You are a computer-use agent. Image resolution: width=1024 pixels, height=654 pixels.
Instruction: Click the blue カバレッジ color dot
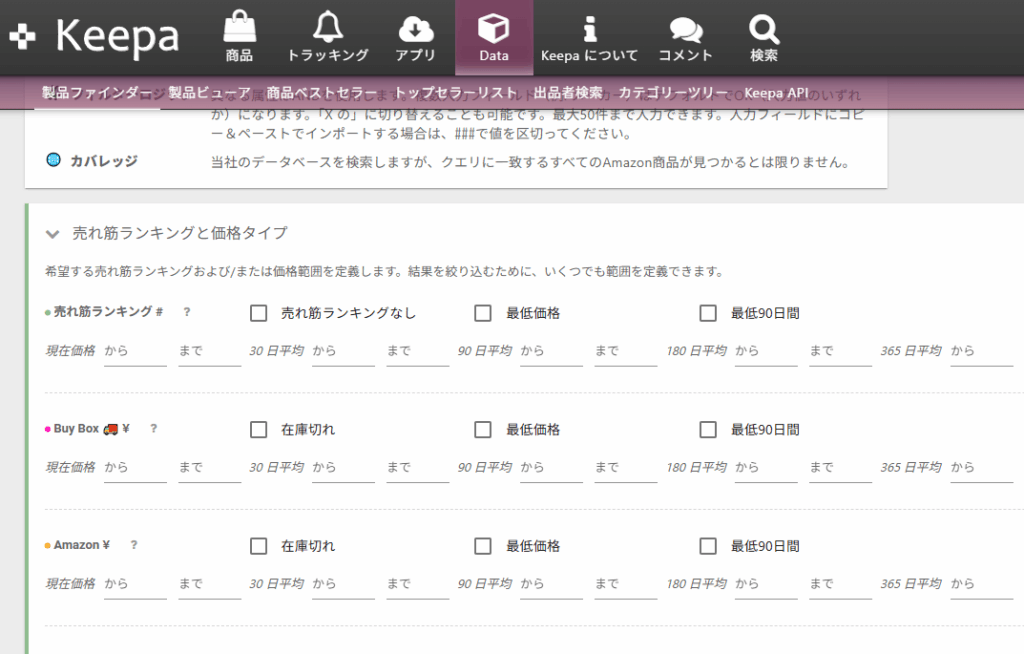click(54, 160)
